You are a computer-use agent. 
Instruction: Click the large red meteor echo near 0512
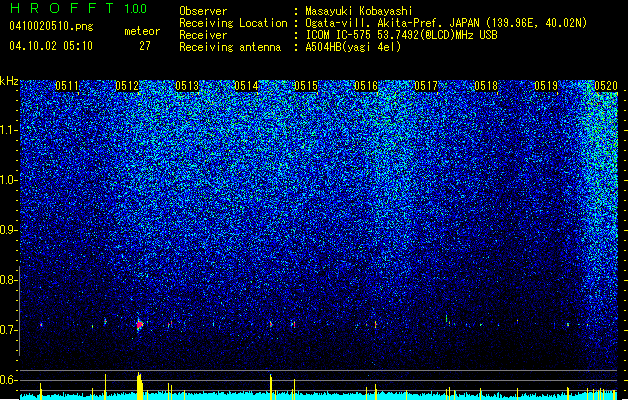(140, 325)
